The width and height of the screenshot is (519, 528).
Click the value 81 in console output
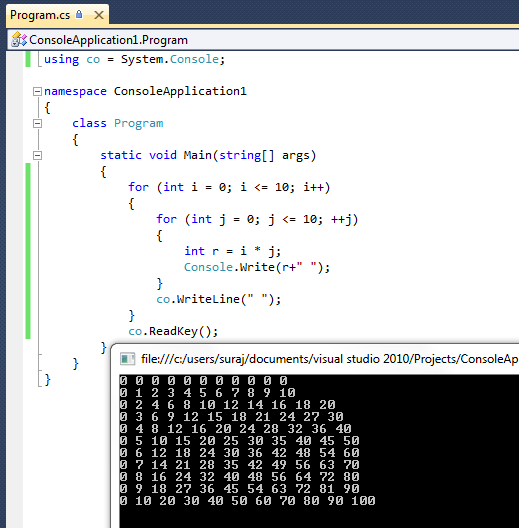[x=327, y=489]
